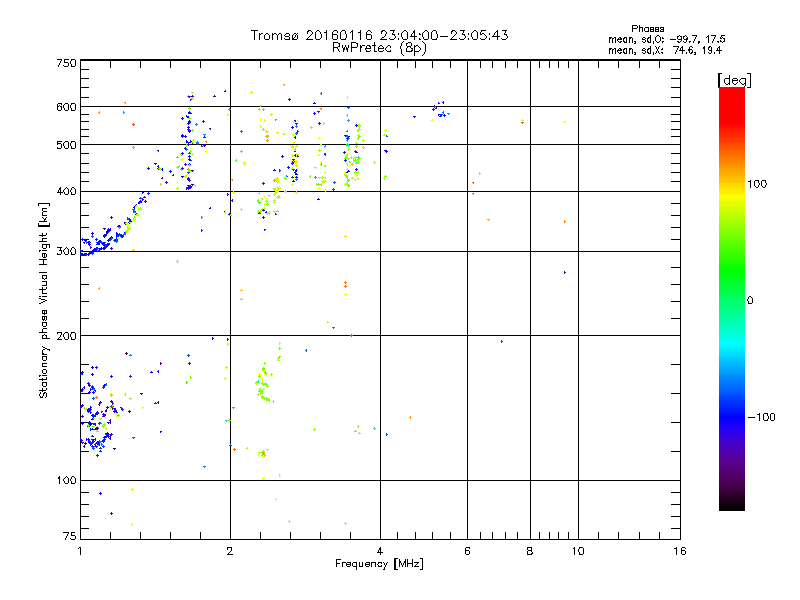
Task: Click the plot title "Tromsø 20160116 23:04:00-23:05:43"
Action: coord(379,35)
